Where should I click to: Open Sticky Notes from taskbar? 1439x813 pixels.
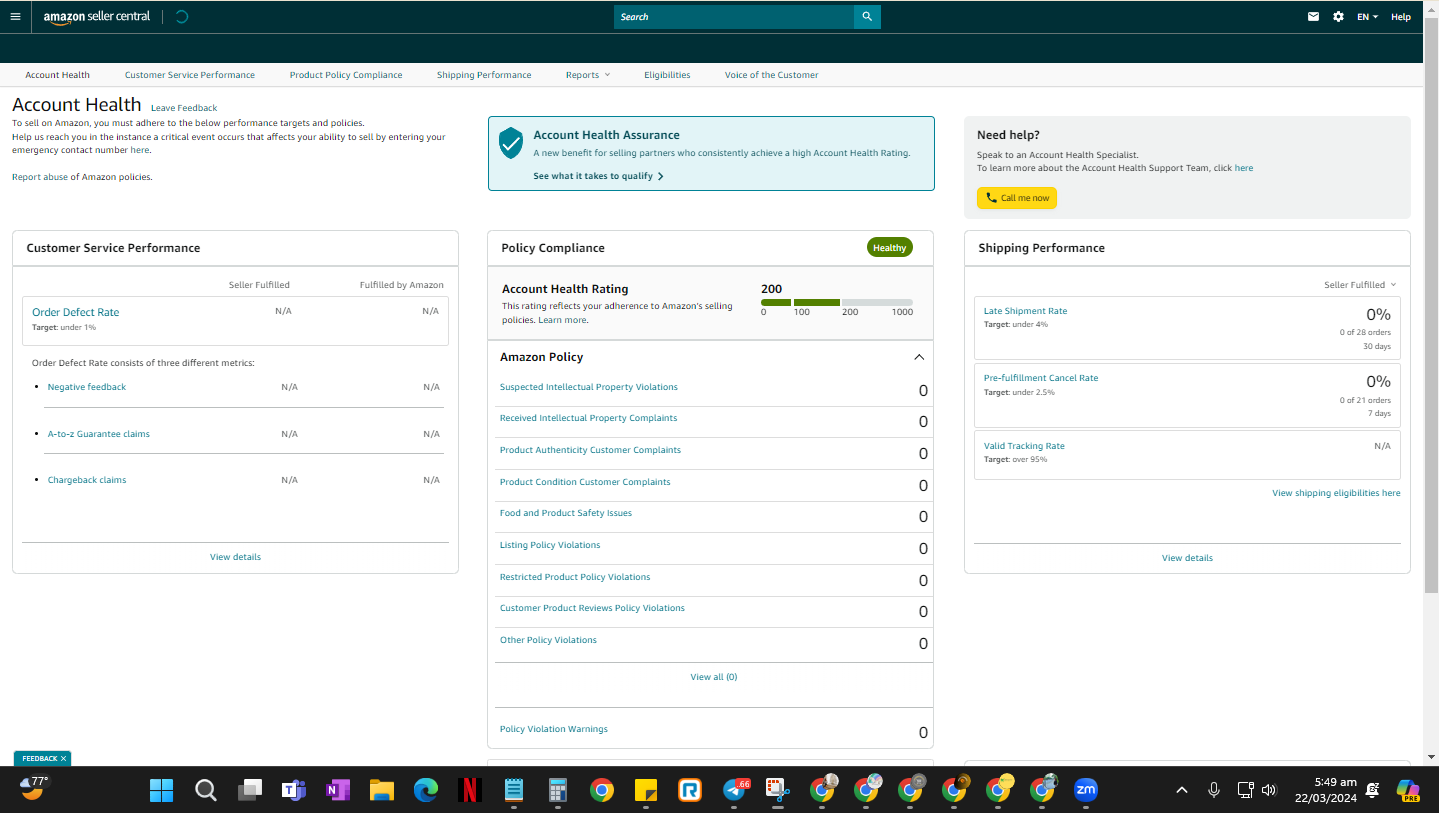(x=646, y=790)
